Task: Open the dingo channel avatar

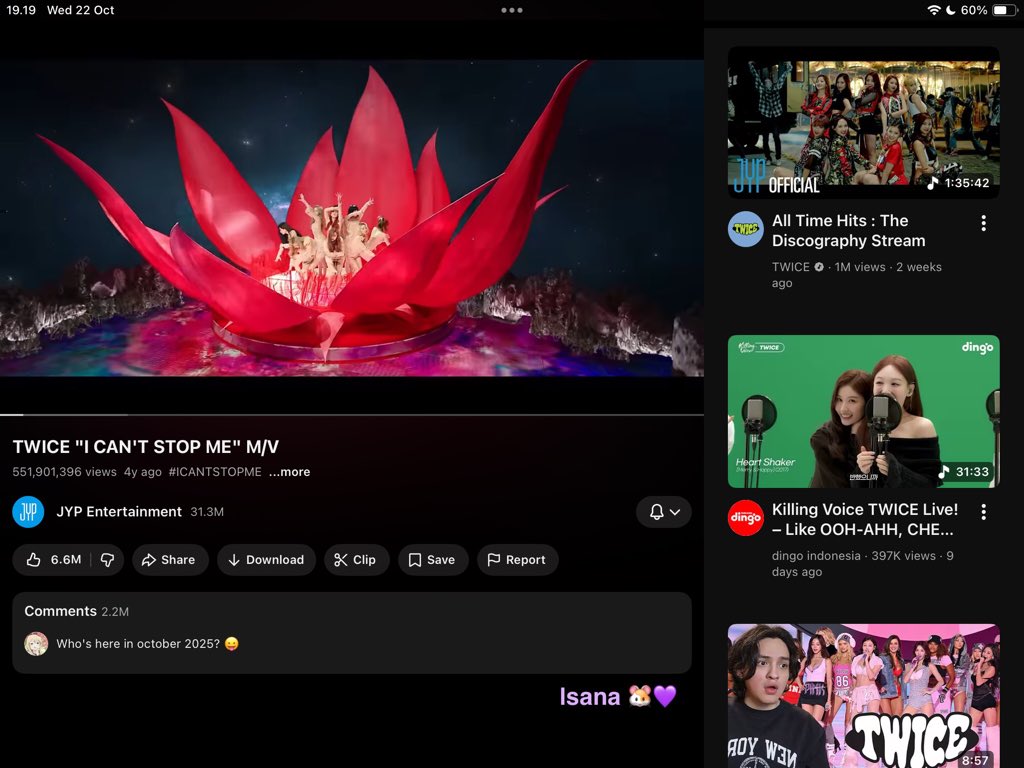Action: pyautogui.click(x=746, y=518)
